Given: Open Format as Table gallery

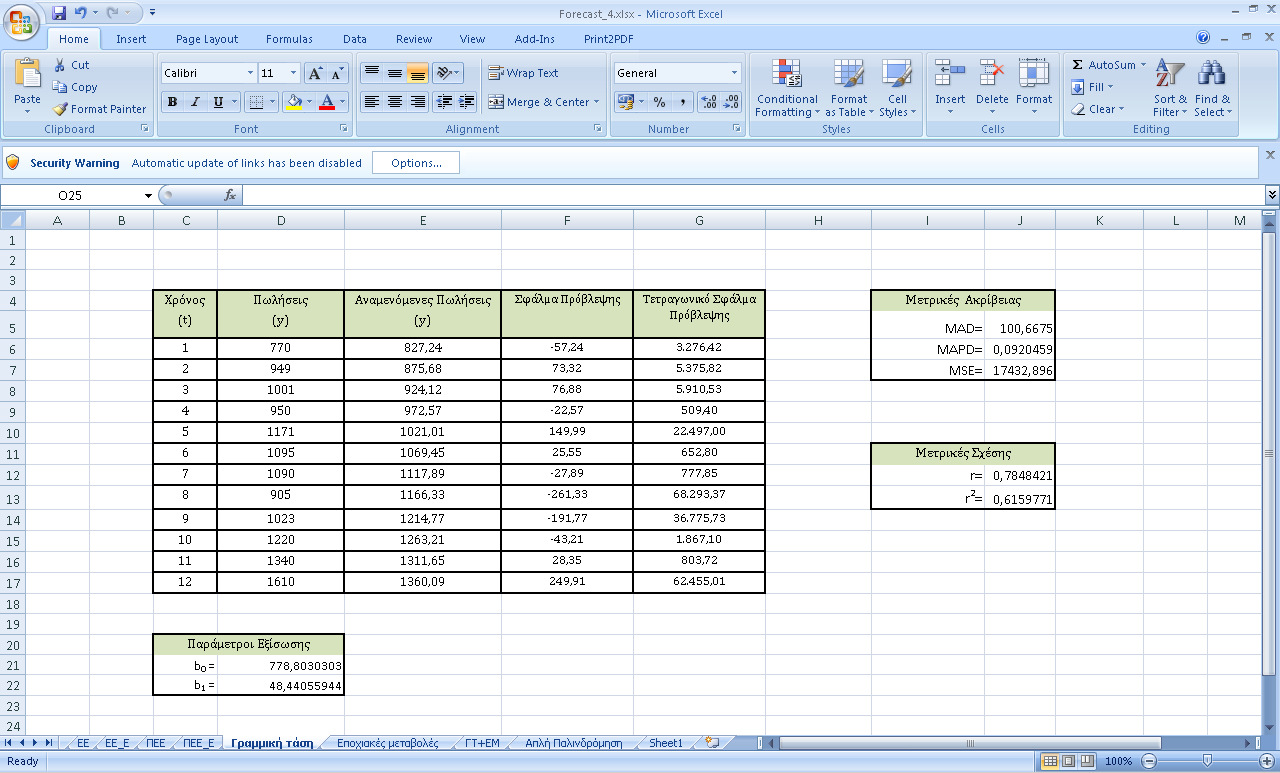Looking at the screenshot, I should point(848,88).
